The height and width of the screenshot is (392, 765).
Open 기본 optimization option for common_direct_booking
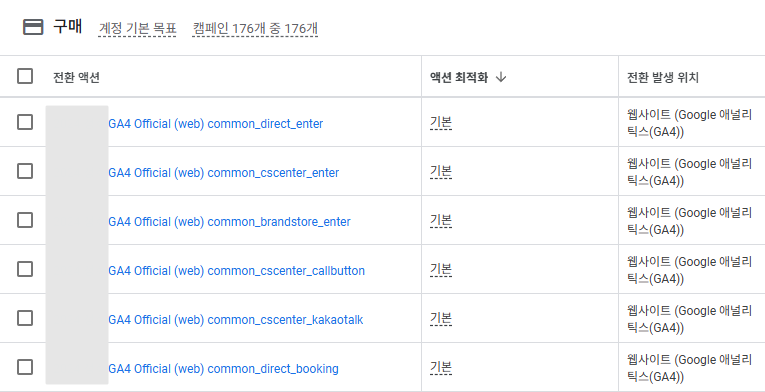click(441, 368)
